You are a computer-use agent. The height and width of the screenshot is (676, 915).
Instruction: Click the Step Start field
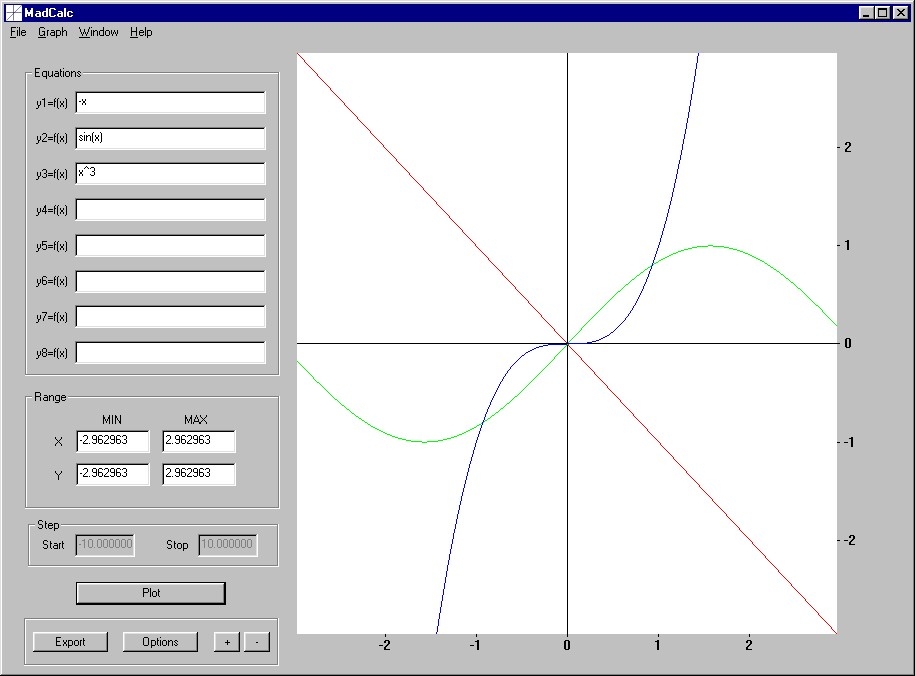pos(105,545)
